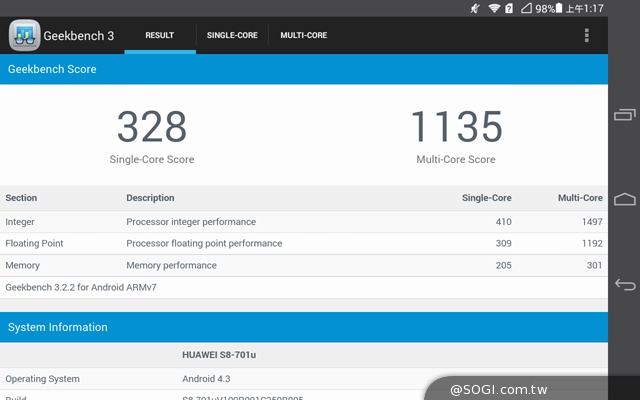The width and height of the screenshot is (640, 400).
Task: Tap the Geekbench 3 app icon
Action: pyautogui.click(x=24, y=36)
